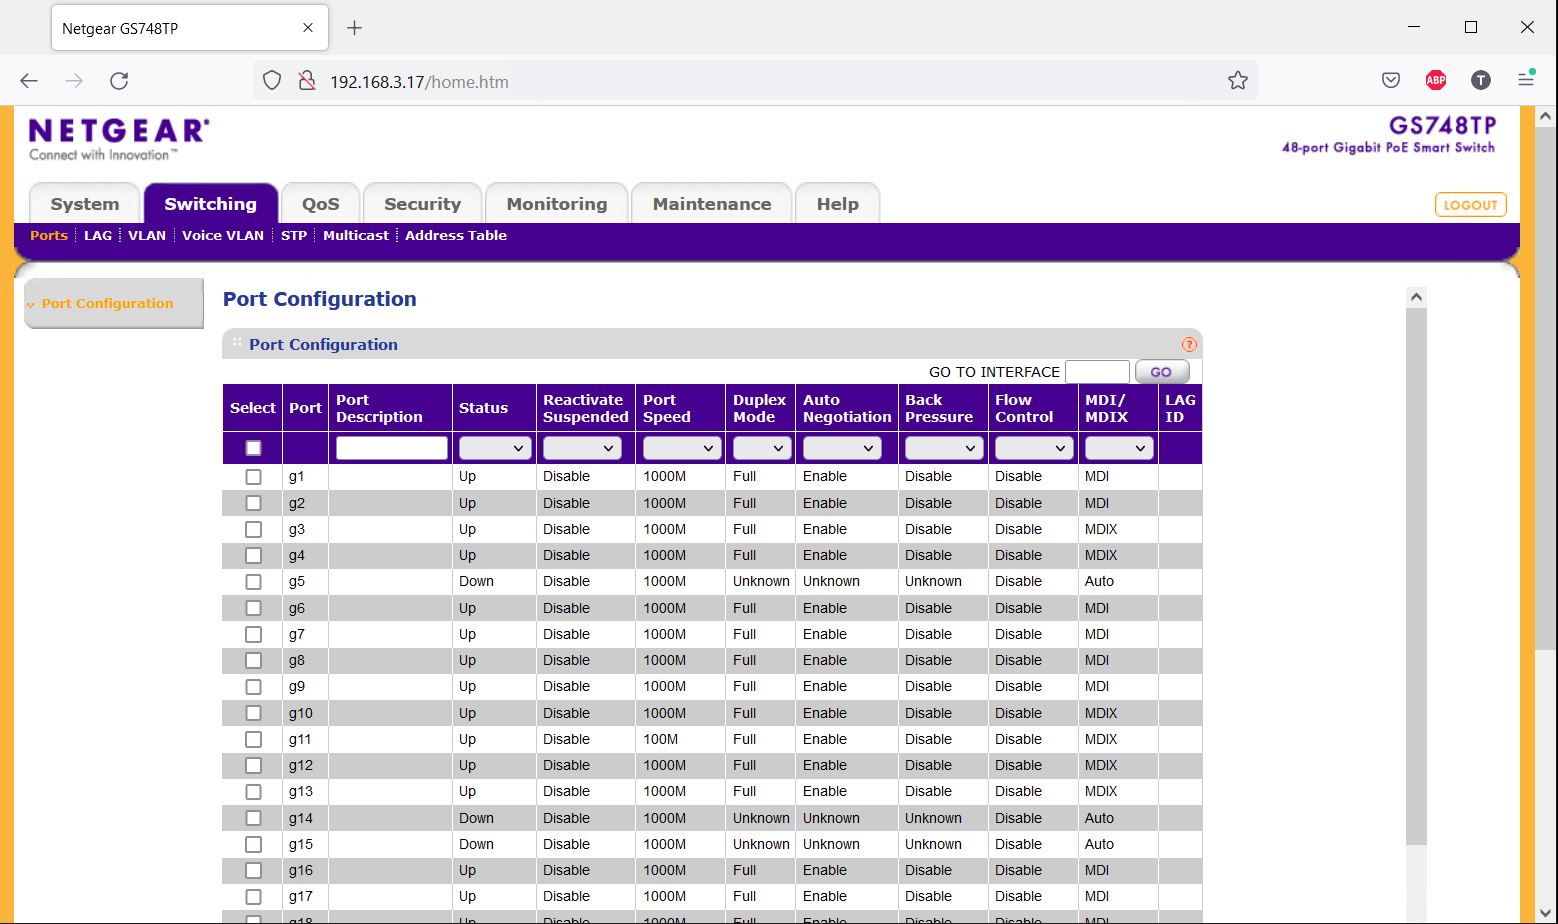Open the VLAN submenu item
This screenshot has width=1558, height=924.
pos(147,235)
